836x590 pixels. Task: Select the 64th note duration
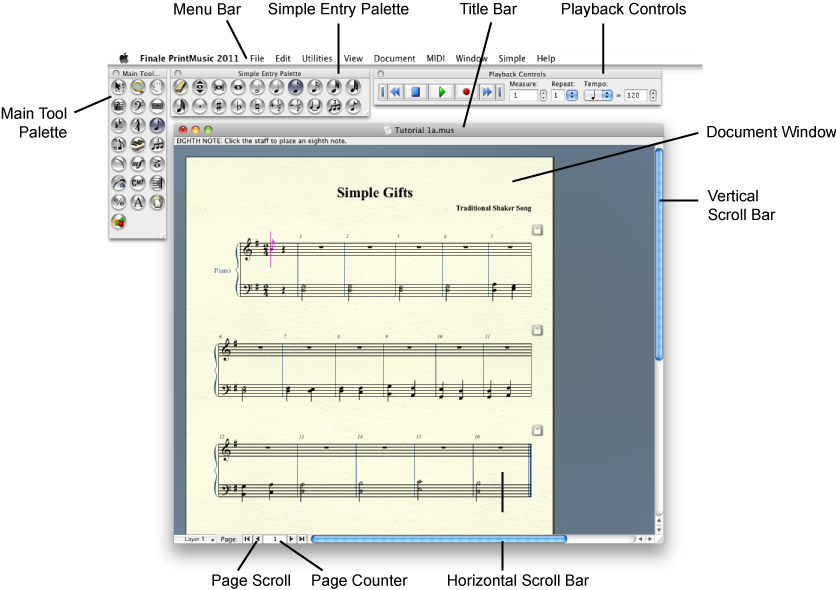click(353, 87)
